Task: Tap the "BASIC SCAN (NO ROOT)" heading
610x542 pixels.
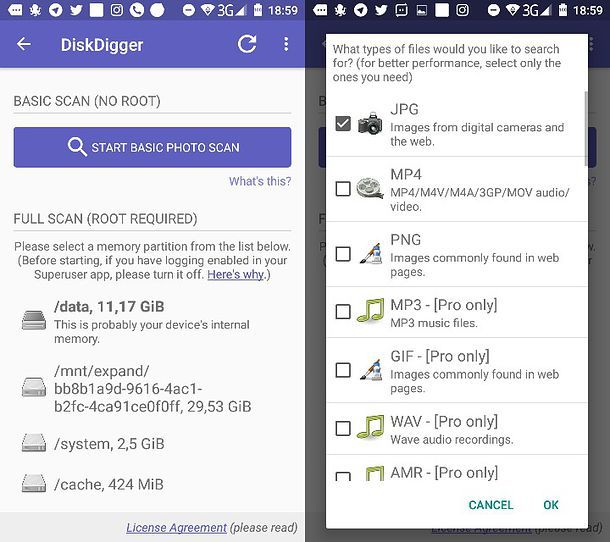Action: pos(87,101)
